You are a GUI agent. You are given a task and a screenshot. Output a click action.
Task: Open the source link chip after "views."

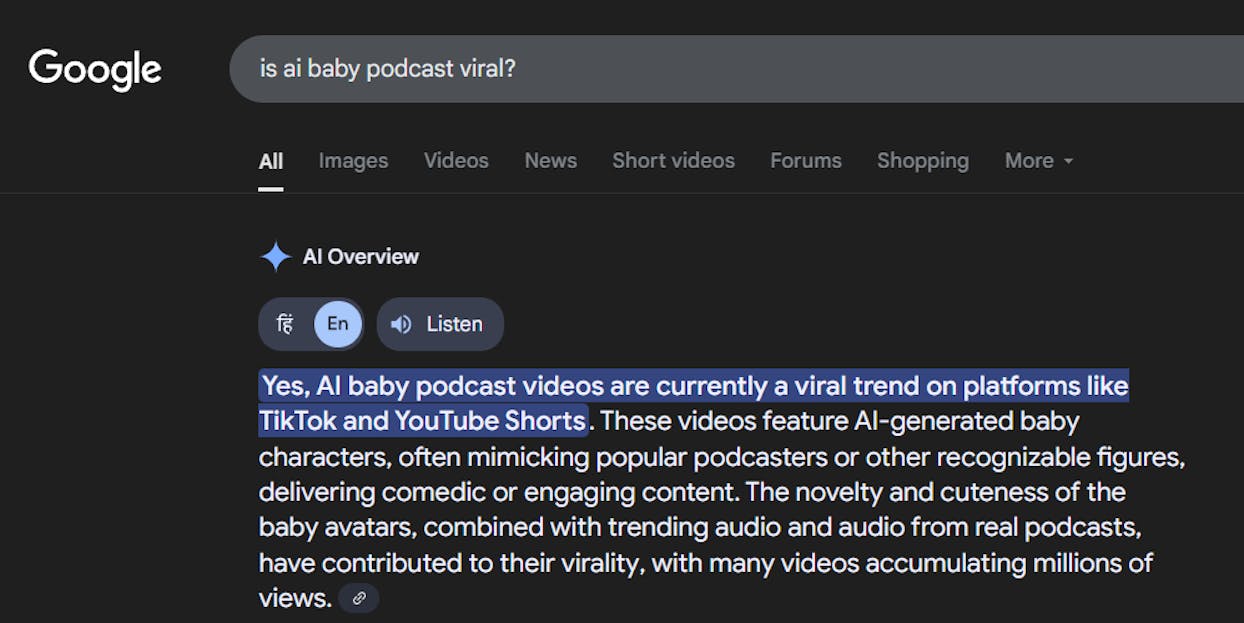tap(359, 598)
